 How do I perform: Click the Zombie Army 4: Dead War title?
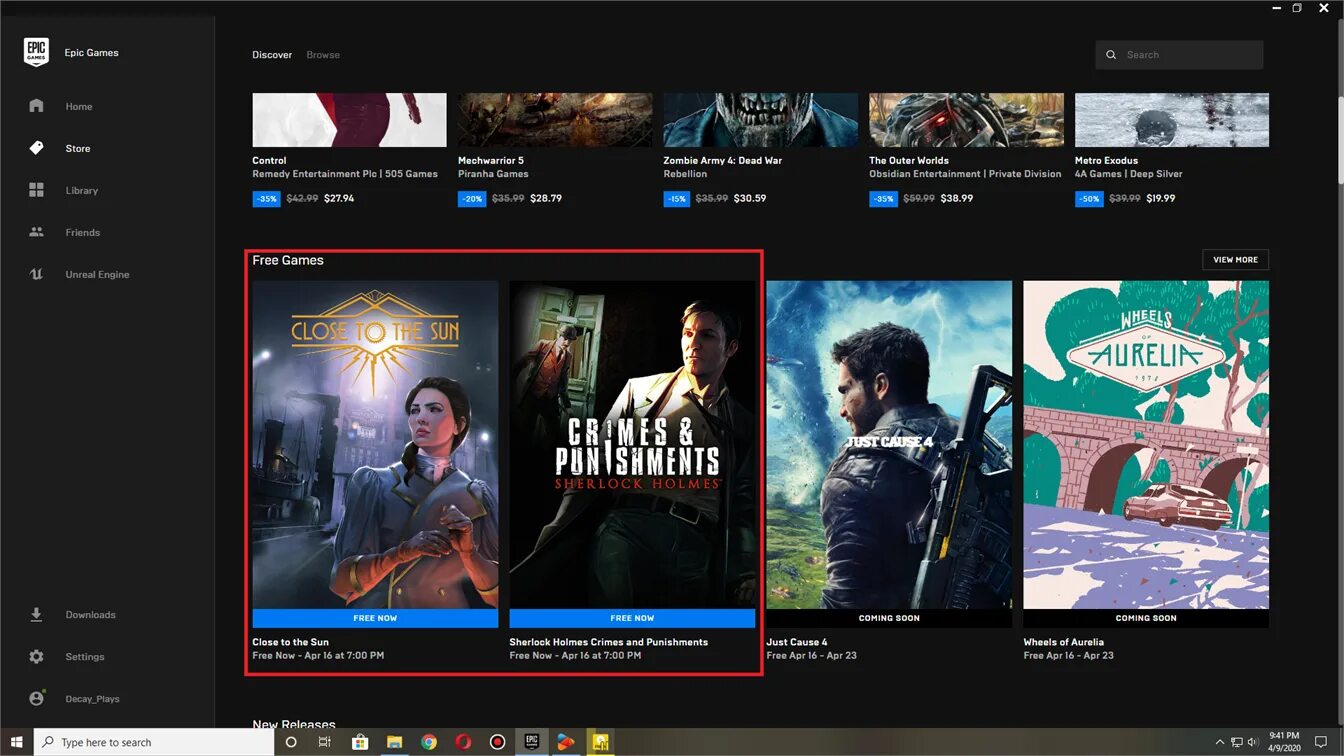click(723, 160)
